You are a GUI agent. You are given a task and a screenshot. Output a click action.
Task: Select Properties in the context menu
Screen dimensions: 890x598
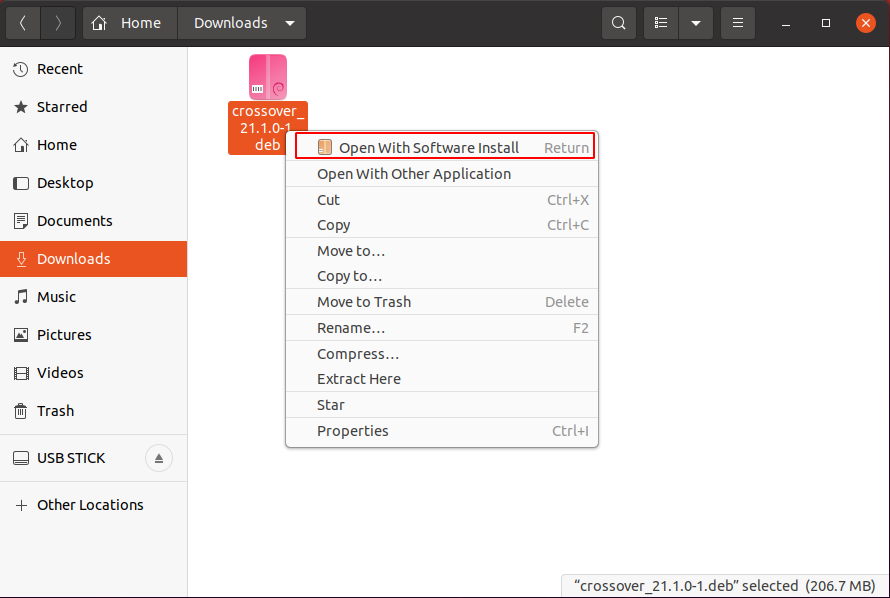coord(353,431)
